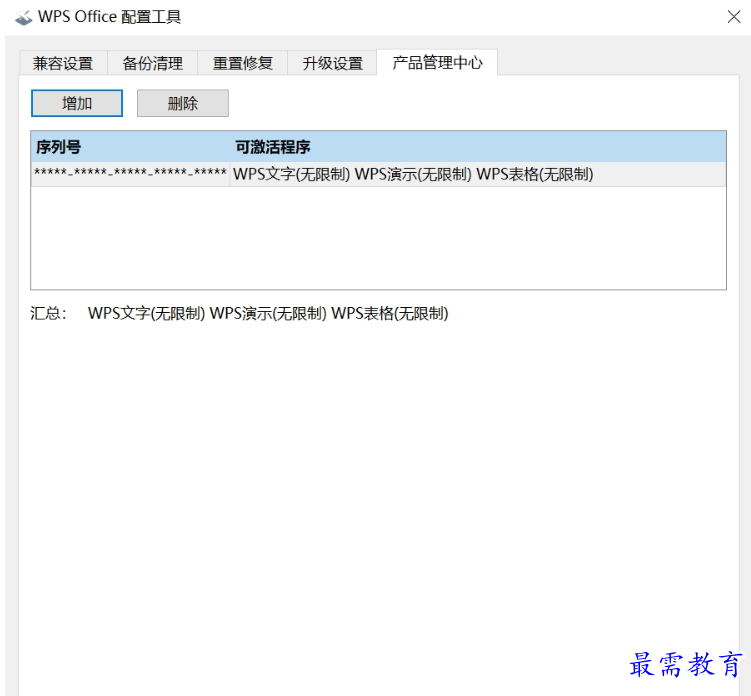Screen dimensions: 751x696
Task: Click the WPS Office app icon in title bar
Action: click(x=23, y=17)
